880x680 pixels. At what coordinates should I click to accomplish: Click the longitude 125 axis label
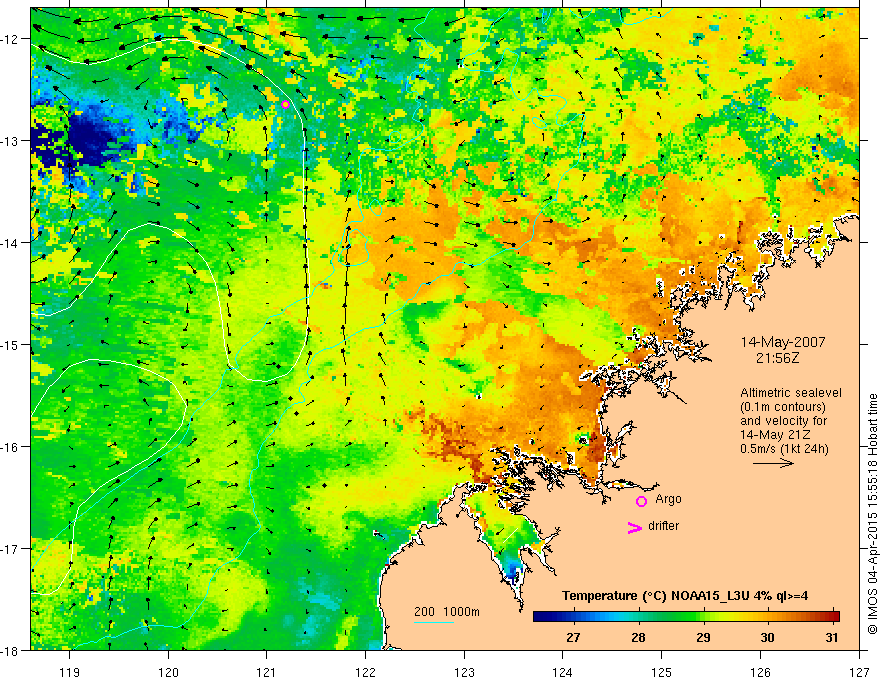(662, 672)
